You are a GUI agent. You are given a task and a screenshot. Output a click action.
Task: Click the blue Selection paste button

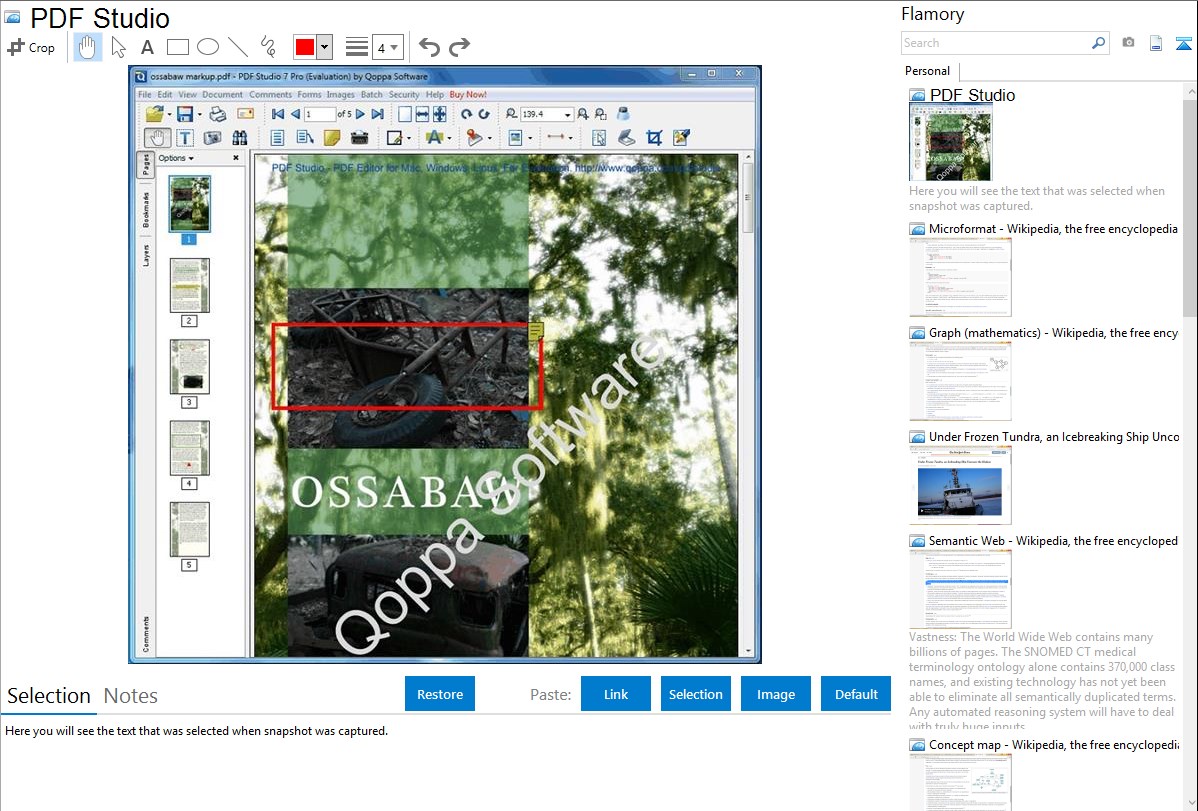pyautogui.click(x=695, y=694)
